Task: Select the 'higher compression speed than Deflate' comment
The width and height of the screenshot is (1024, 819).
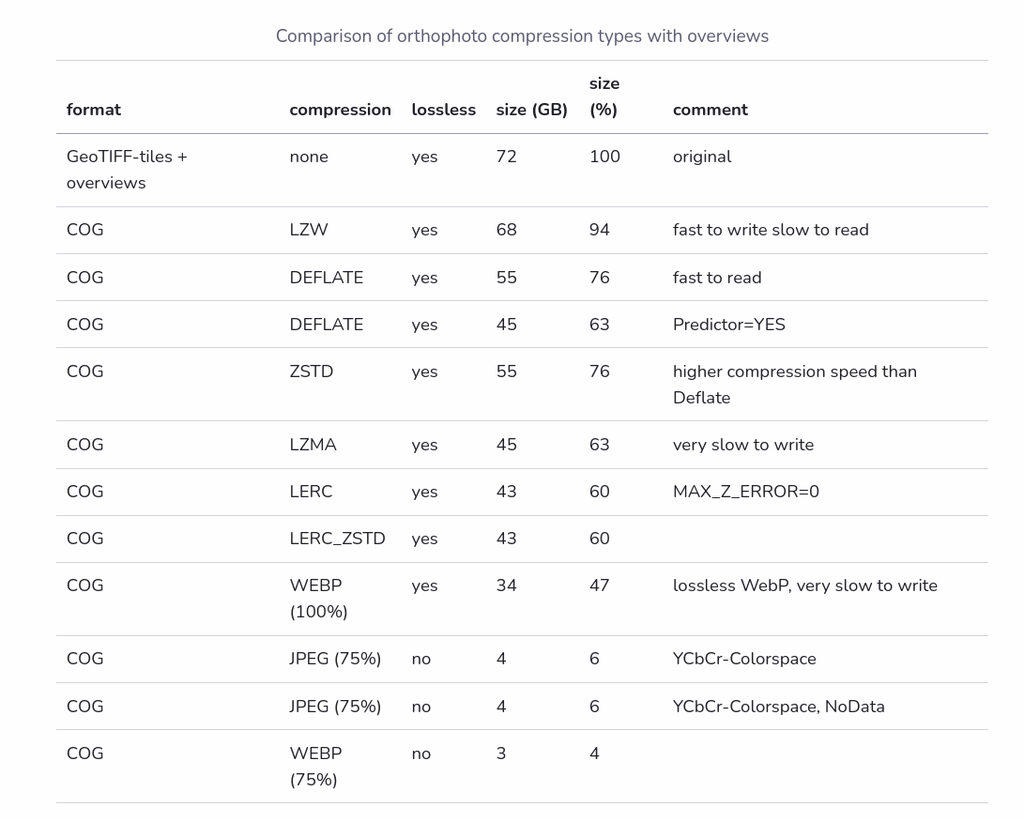Action: (x=795, y=385)
